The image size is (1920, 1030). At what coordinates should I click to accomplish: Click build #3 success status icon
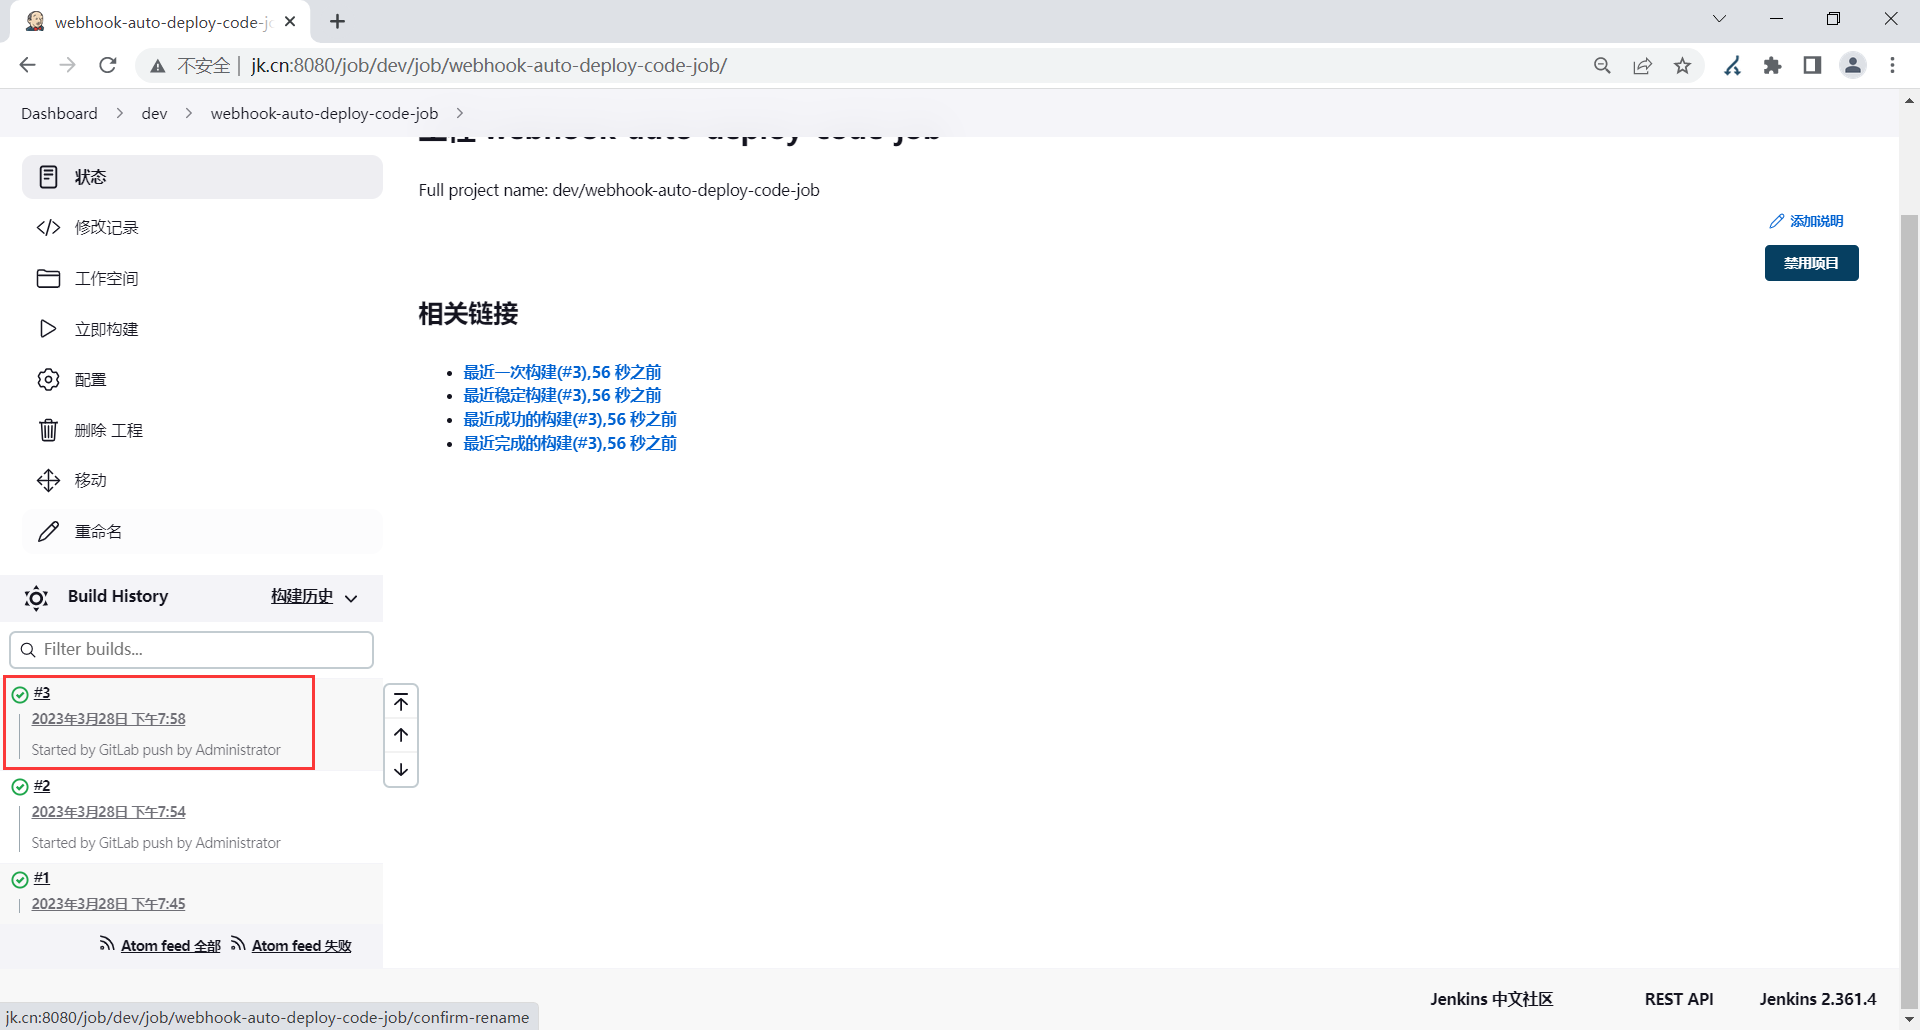pyautogui.click(x=20, y=694)
